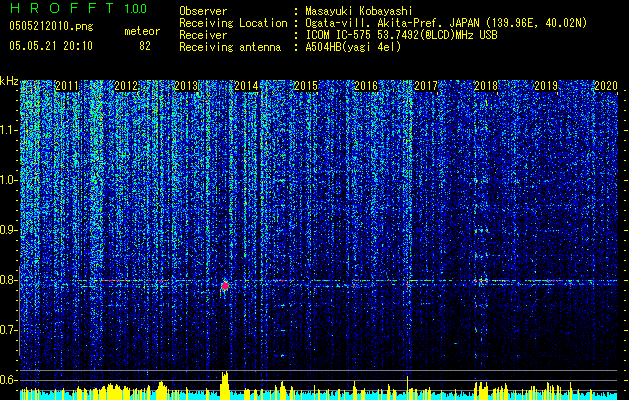Click the 0.9 kHz axis label
Screen dimensions: 629x400
tap(9, 230)
